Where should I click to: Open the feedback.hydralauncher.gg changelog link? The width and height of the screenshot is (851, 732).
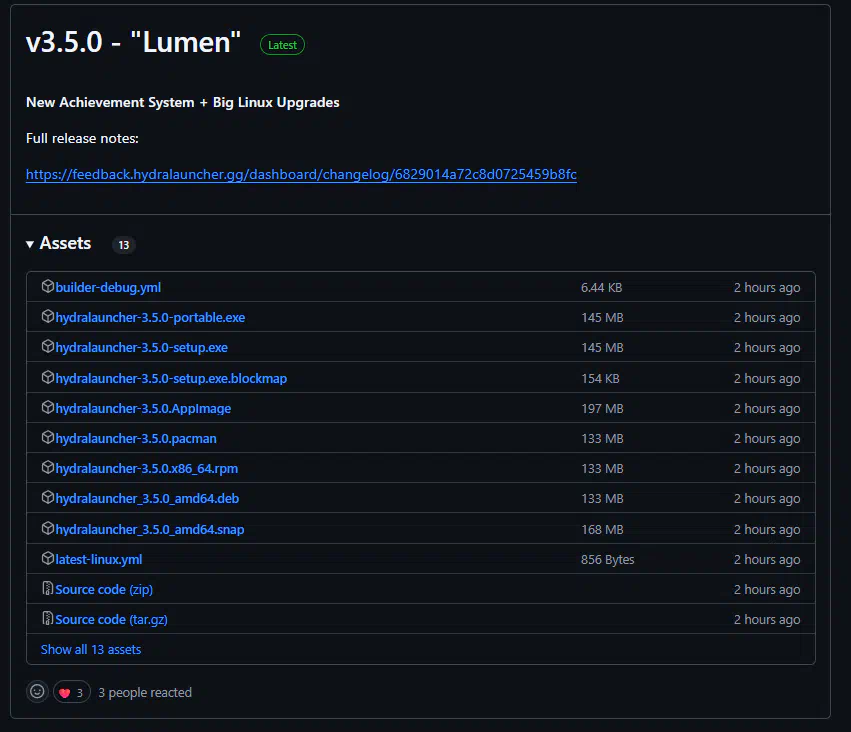click(301, 174)
